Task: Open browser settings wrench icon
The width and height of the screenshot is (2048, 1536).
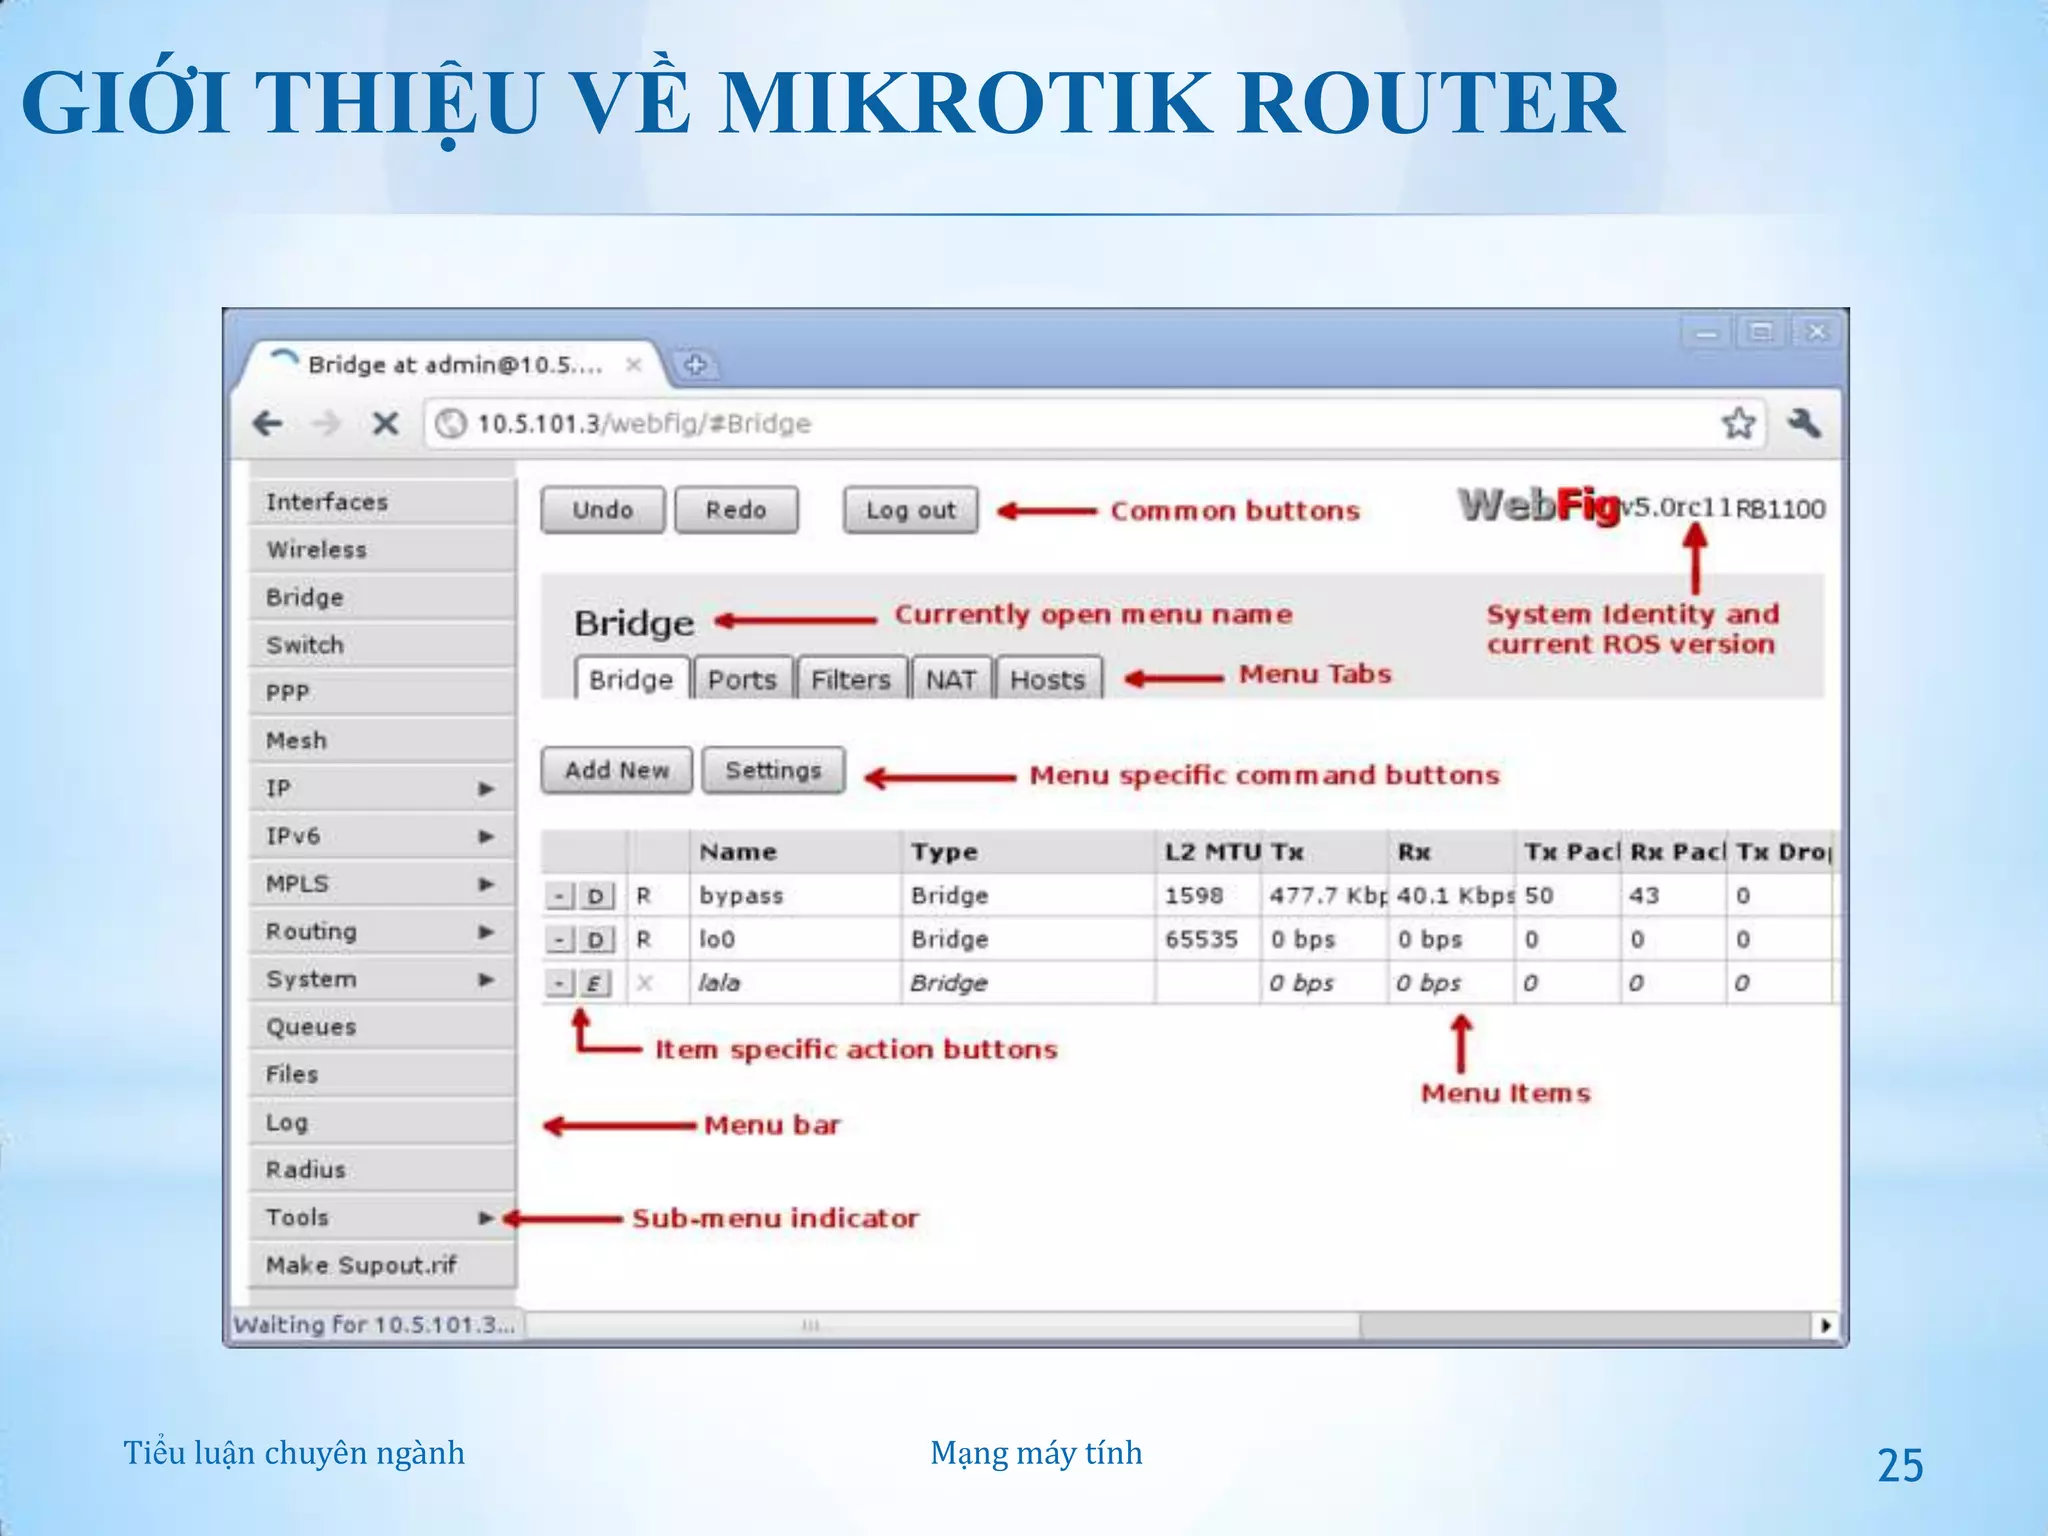Action: click(x=1805, y=423)
